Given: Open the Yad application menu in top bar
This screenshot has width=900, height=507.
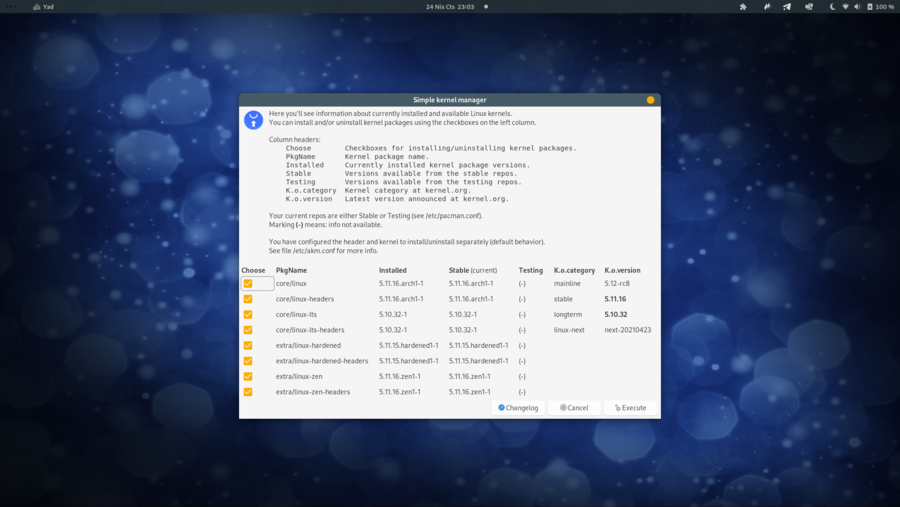Looking at the screenshot, I should click(x=43, y=7).
